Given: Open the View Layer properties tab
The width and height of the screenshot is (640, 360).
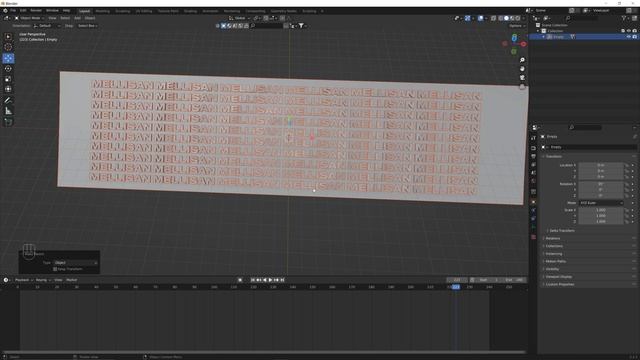Looking at the screenshot, I should click(x=533, y=164).
